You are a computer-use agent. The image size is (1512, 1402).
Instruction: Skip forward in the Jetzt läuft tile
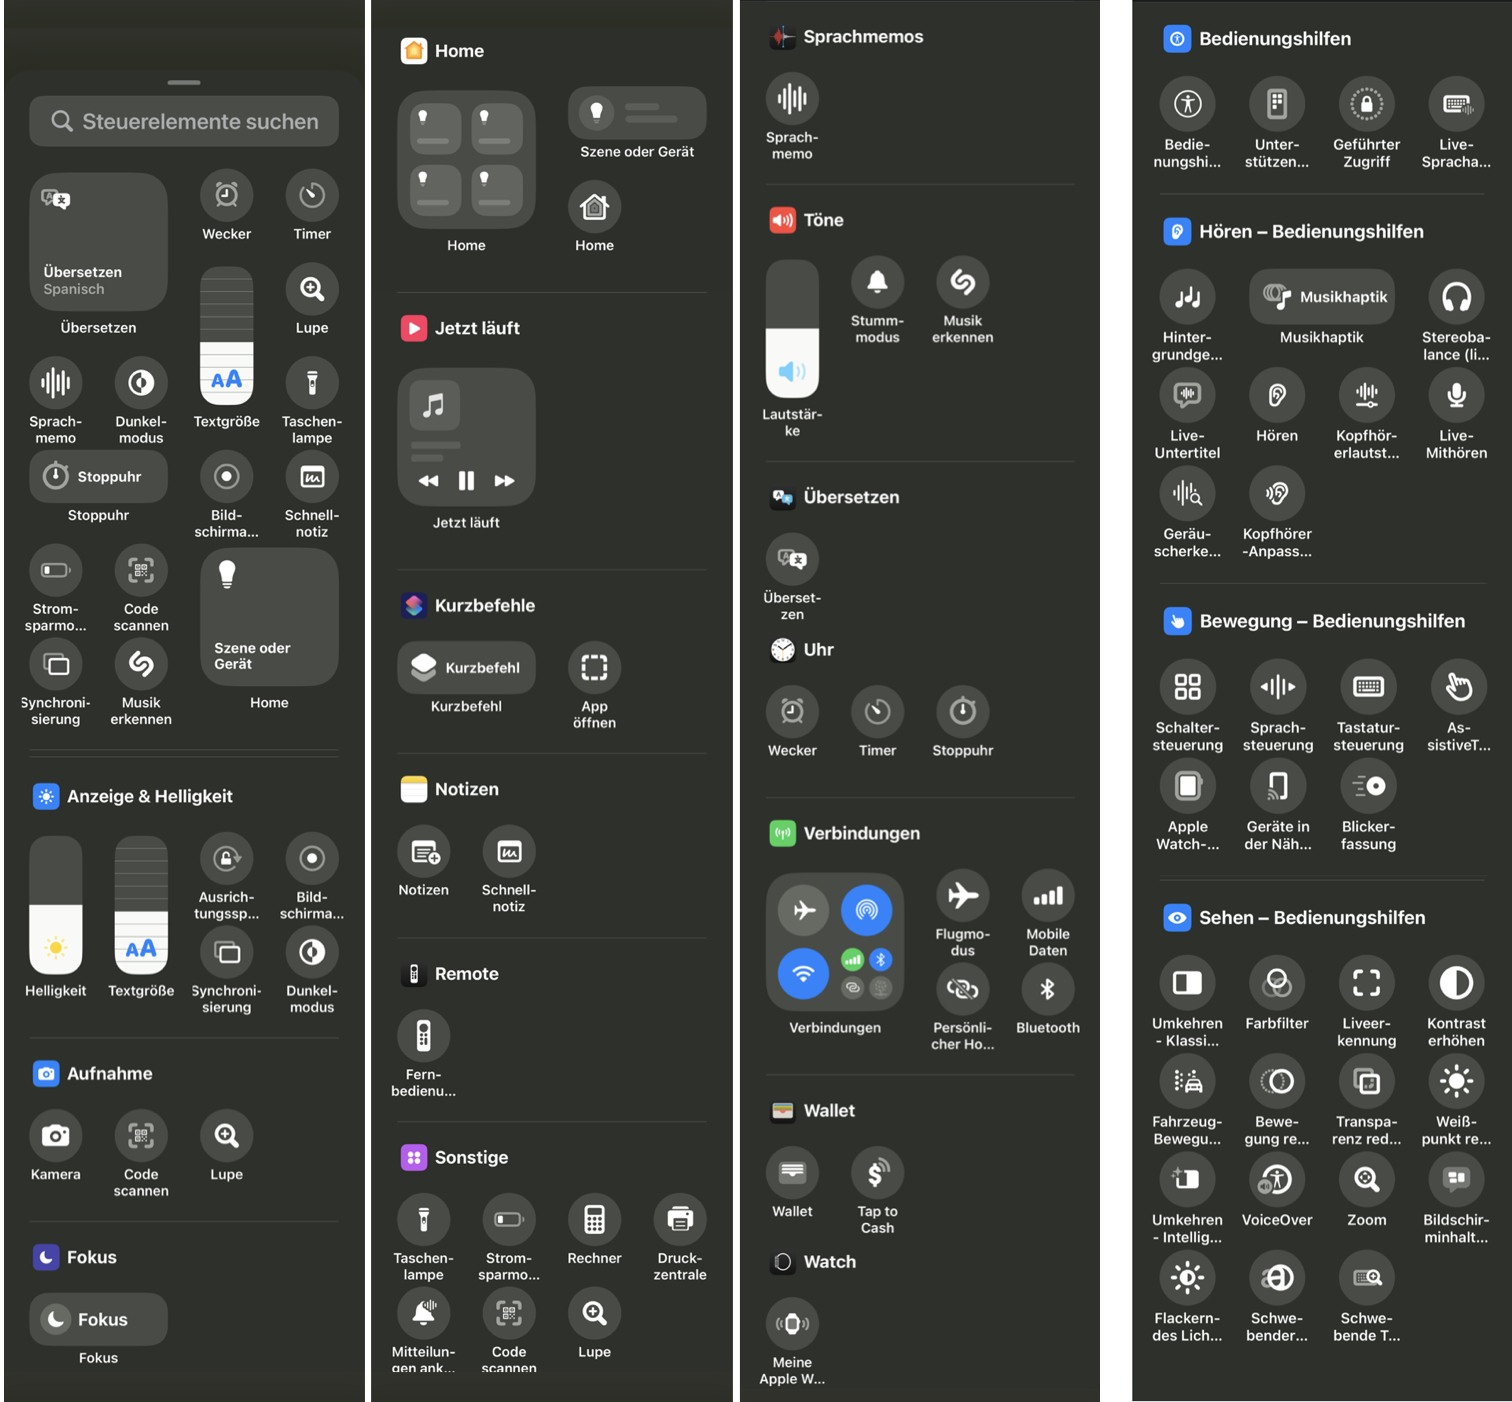(505, 481)
